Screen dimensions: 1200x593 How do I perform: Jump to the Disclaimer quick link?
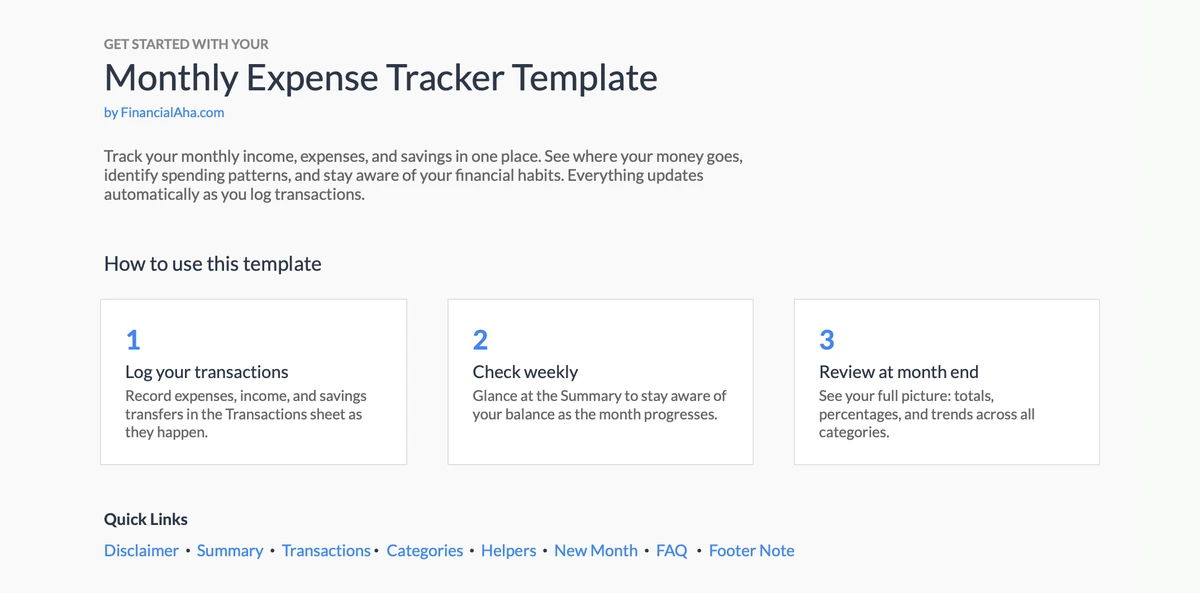(x=141, y=551)
